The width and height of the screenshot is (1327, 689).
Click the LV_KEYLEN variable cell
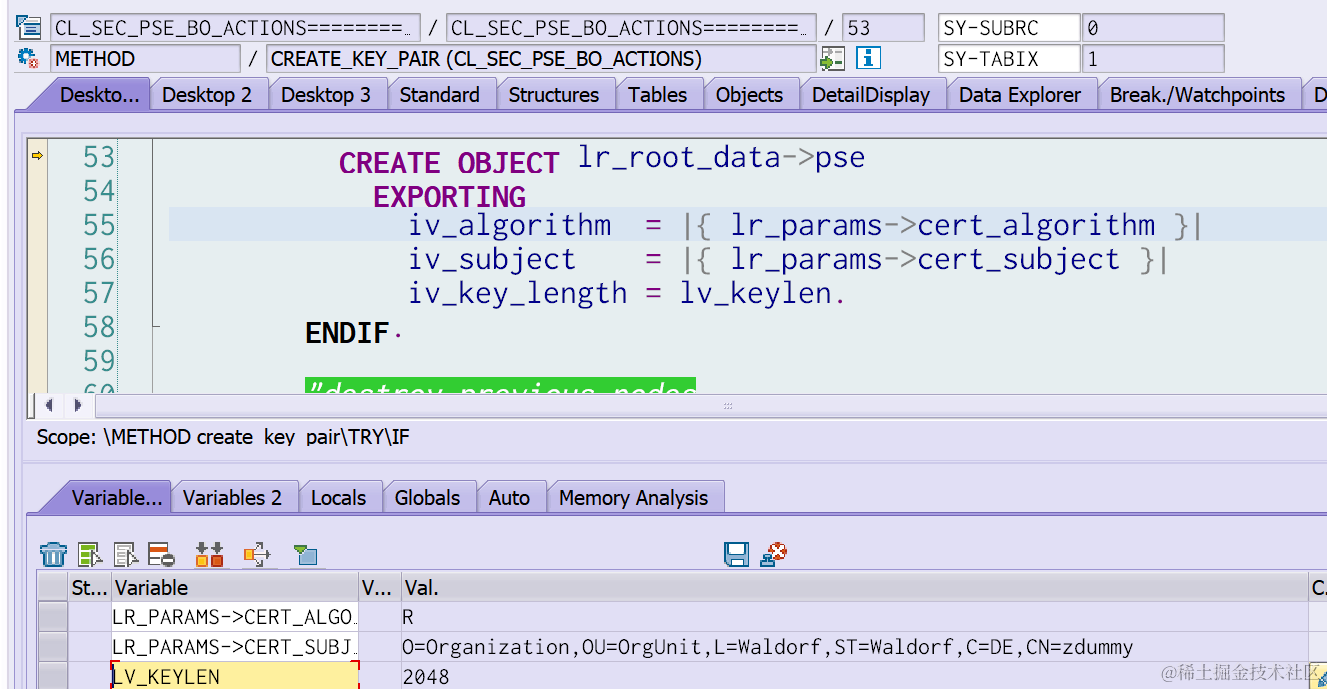point(234,676)
